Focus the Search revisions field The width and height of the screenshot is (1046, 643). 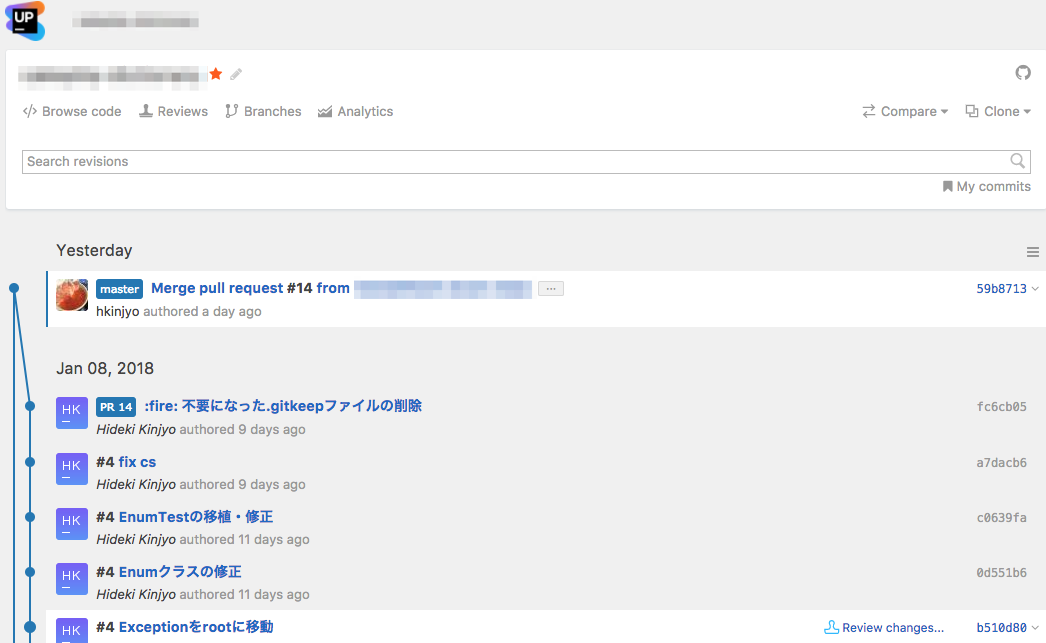526,161
